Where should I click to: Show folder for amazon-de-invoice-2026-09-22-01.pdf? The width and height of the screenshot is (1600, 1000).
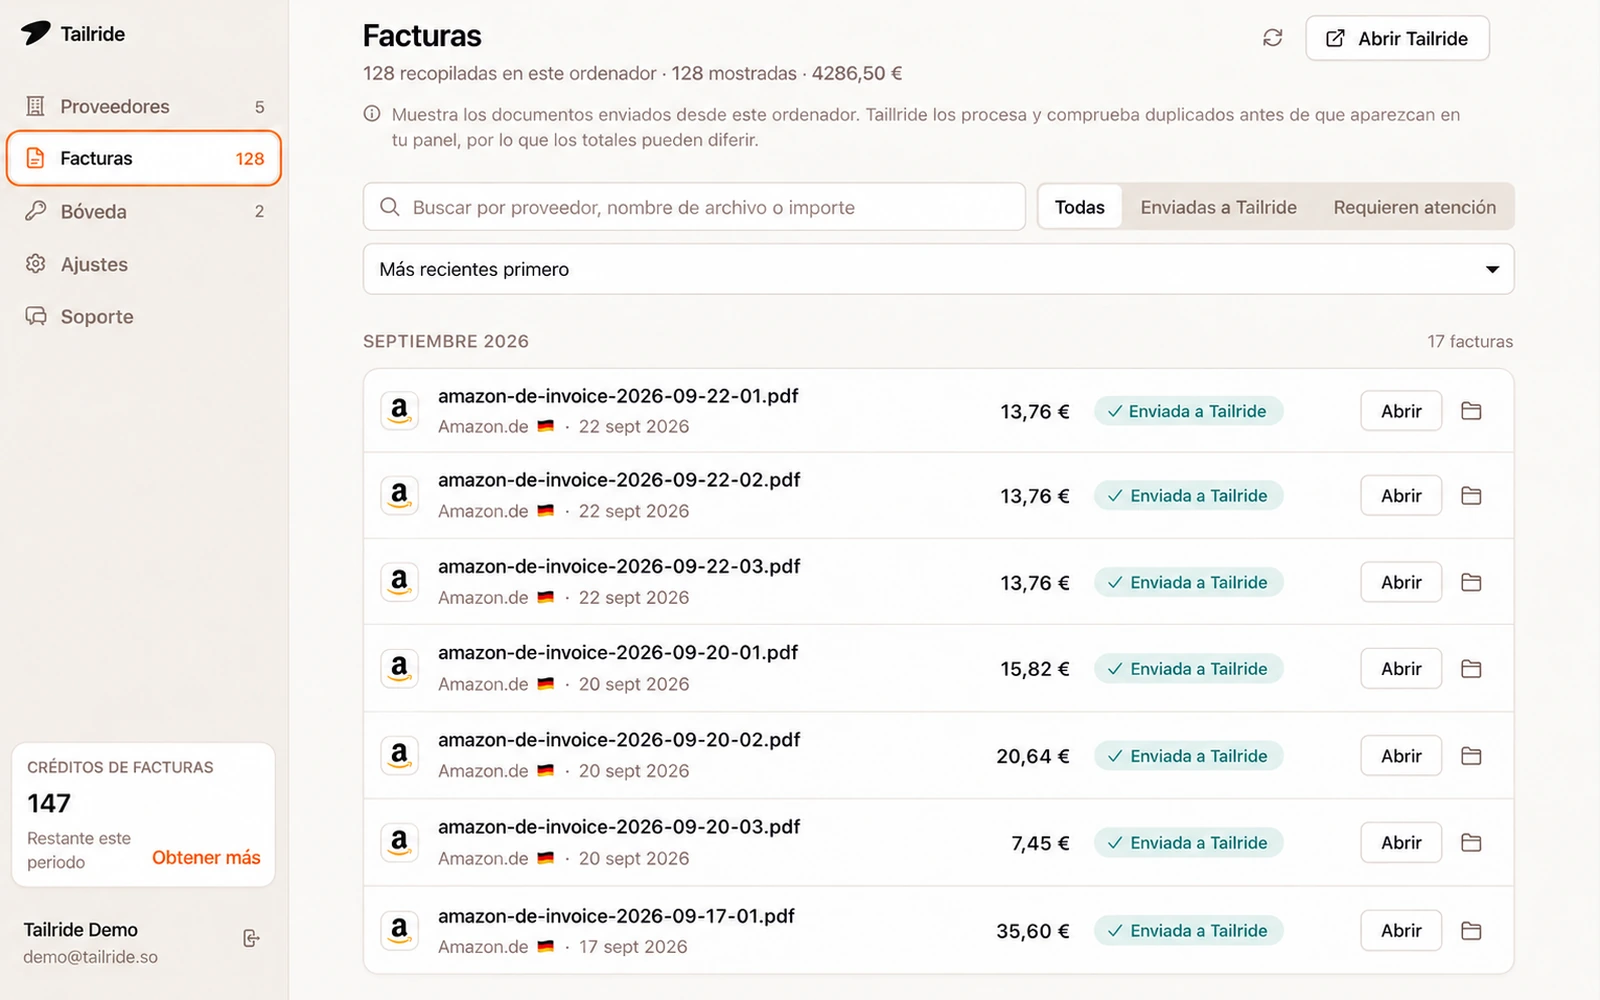point(1471,411)
